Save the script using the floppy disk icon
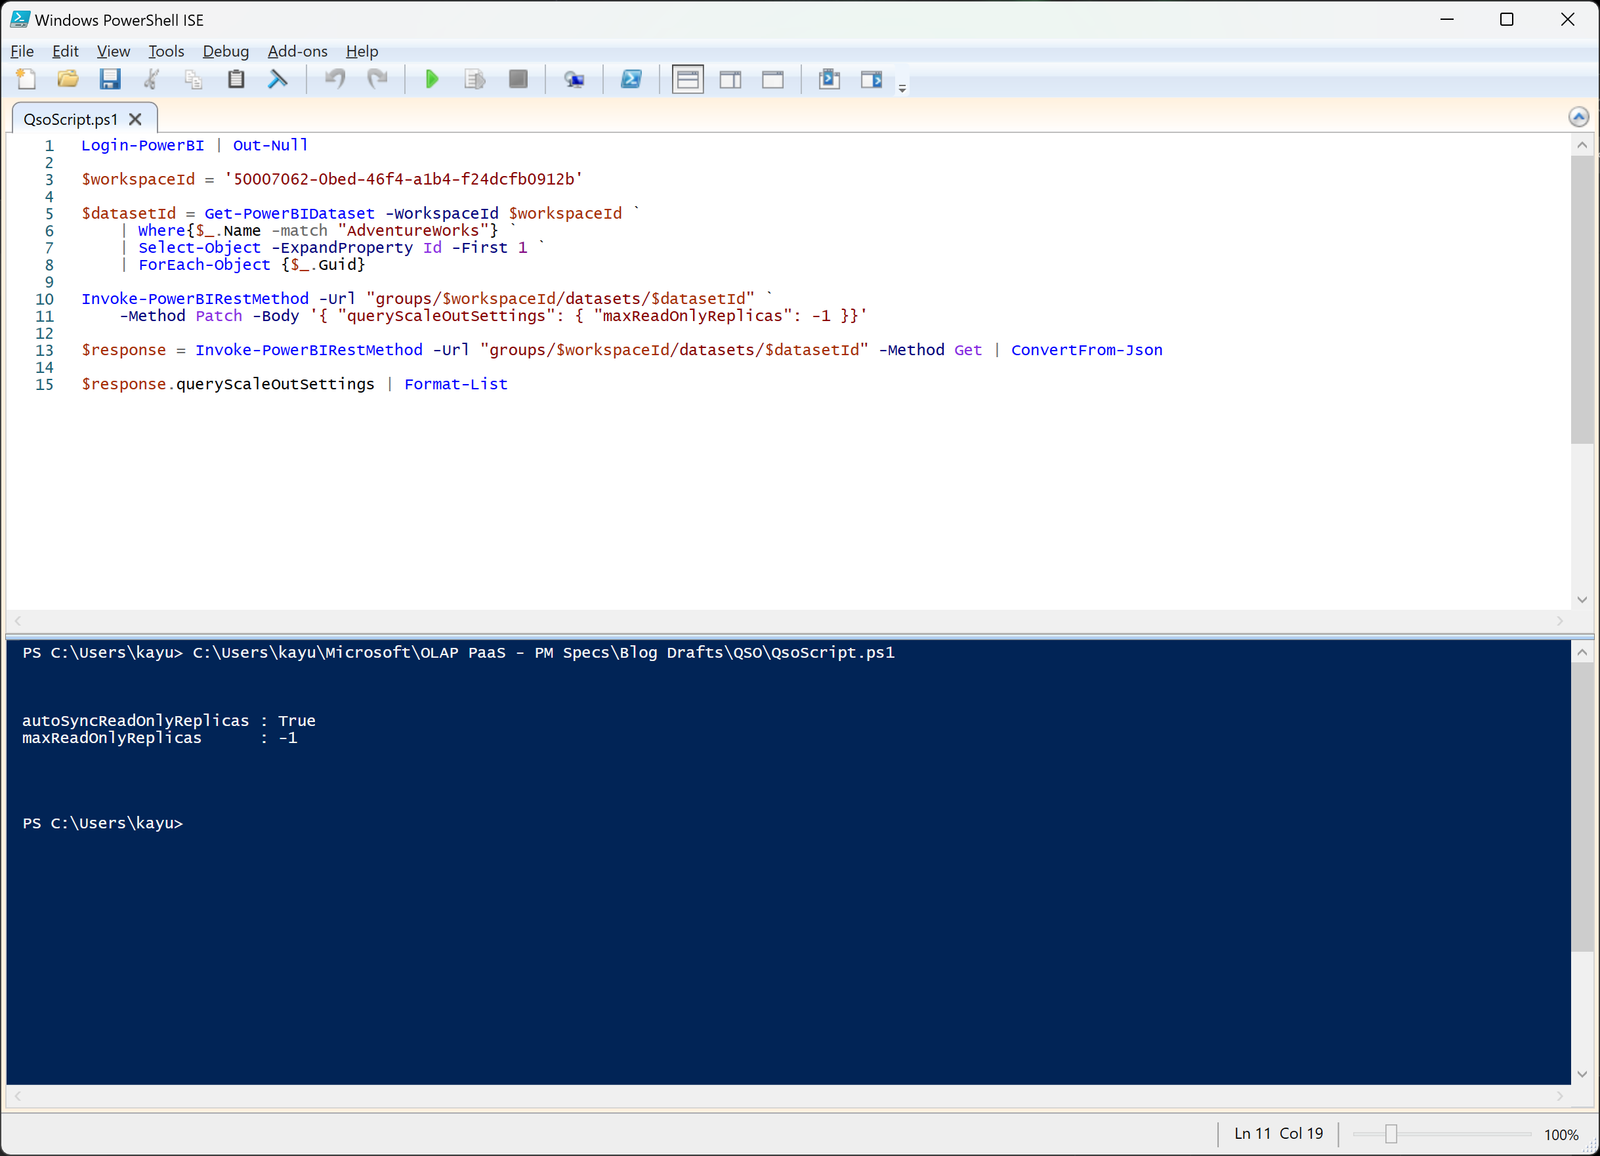 tap(110, 79)
